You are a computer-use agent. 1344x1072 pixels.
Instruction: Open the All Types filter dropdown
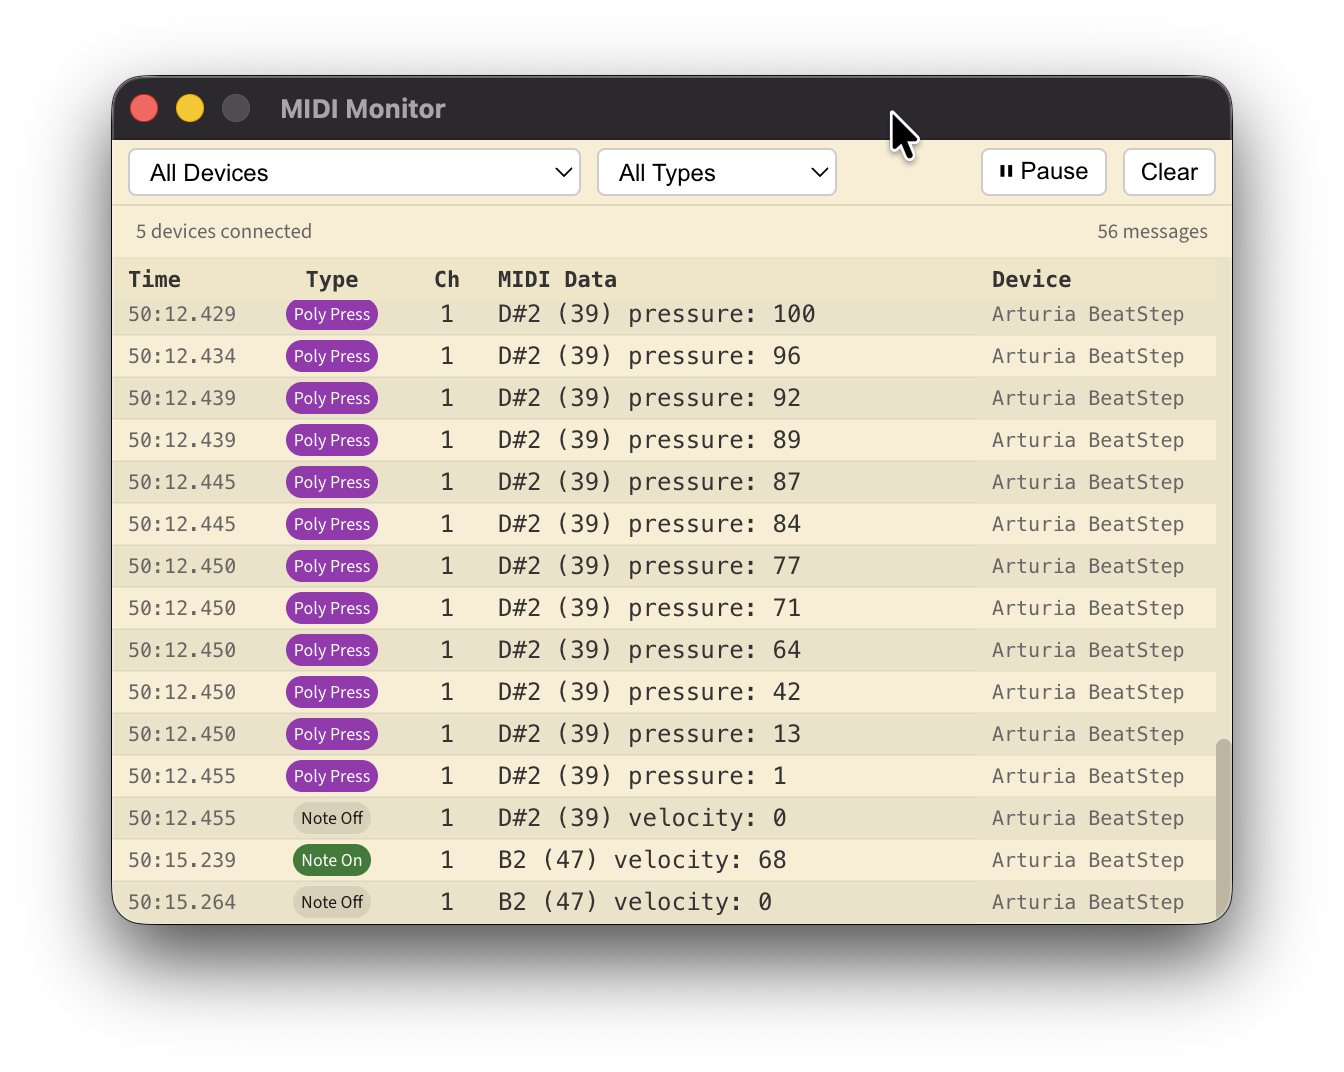pyautogui.click(x=716, y=172)
